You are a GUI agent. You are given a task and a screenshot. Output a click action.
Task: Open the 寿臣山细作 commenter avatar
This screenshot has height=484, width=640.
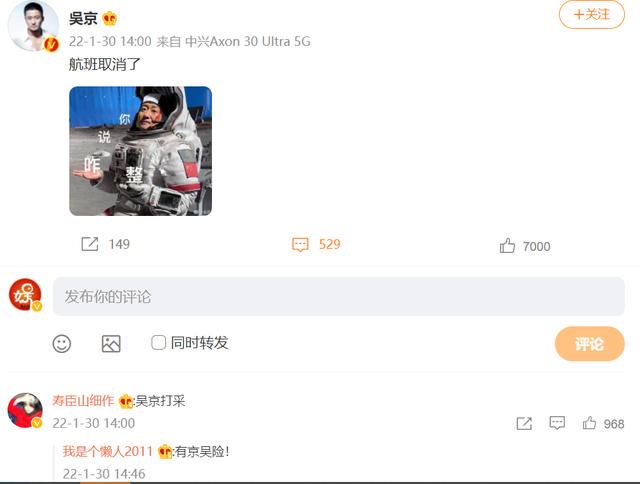click(25, 410)
